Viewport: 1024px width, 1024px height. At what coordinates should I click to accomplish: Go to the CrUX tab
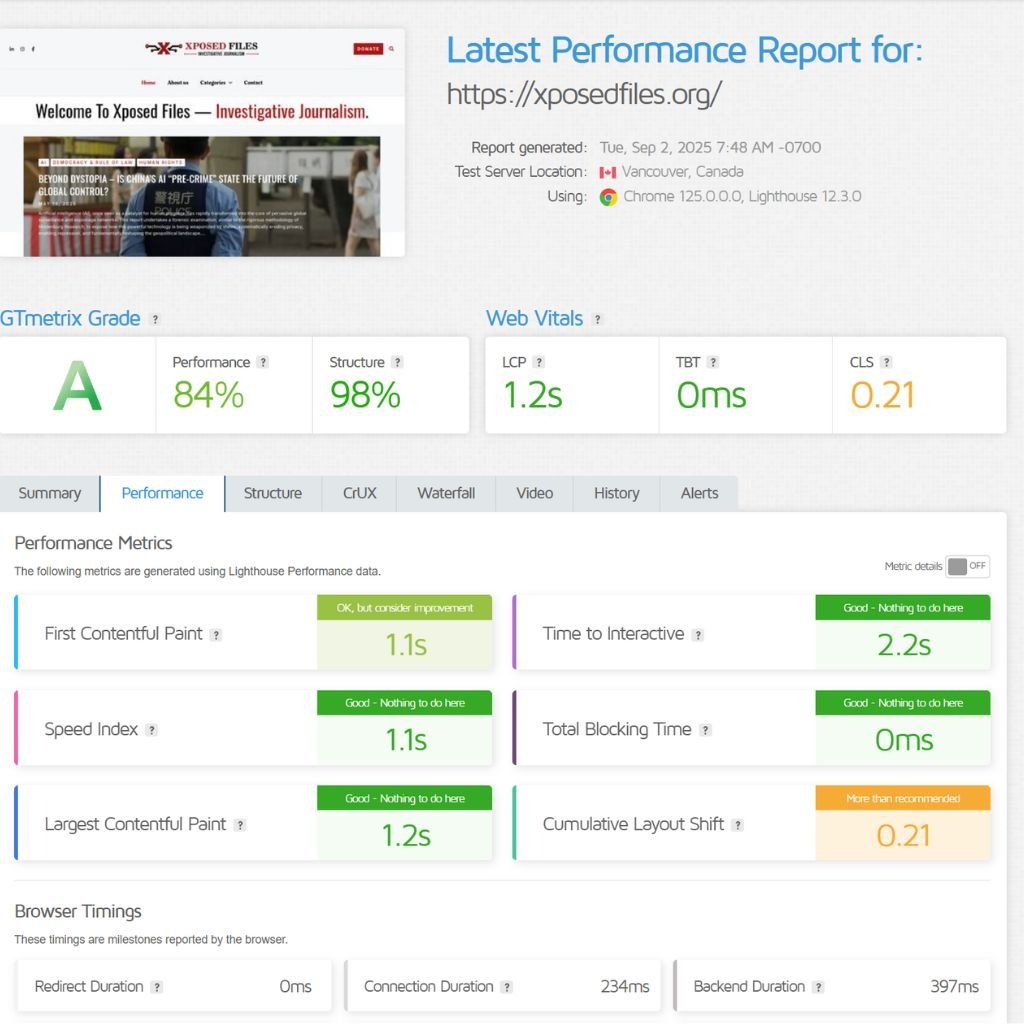[x=359, y=493]
